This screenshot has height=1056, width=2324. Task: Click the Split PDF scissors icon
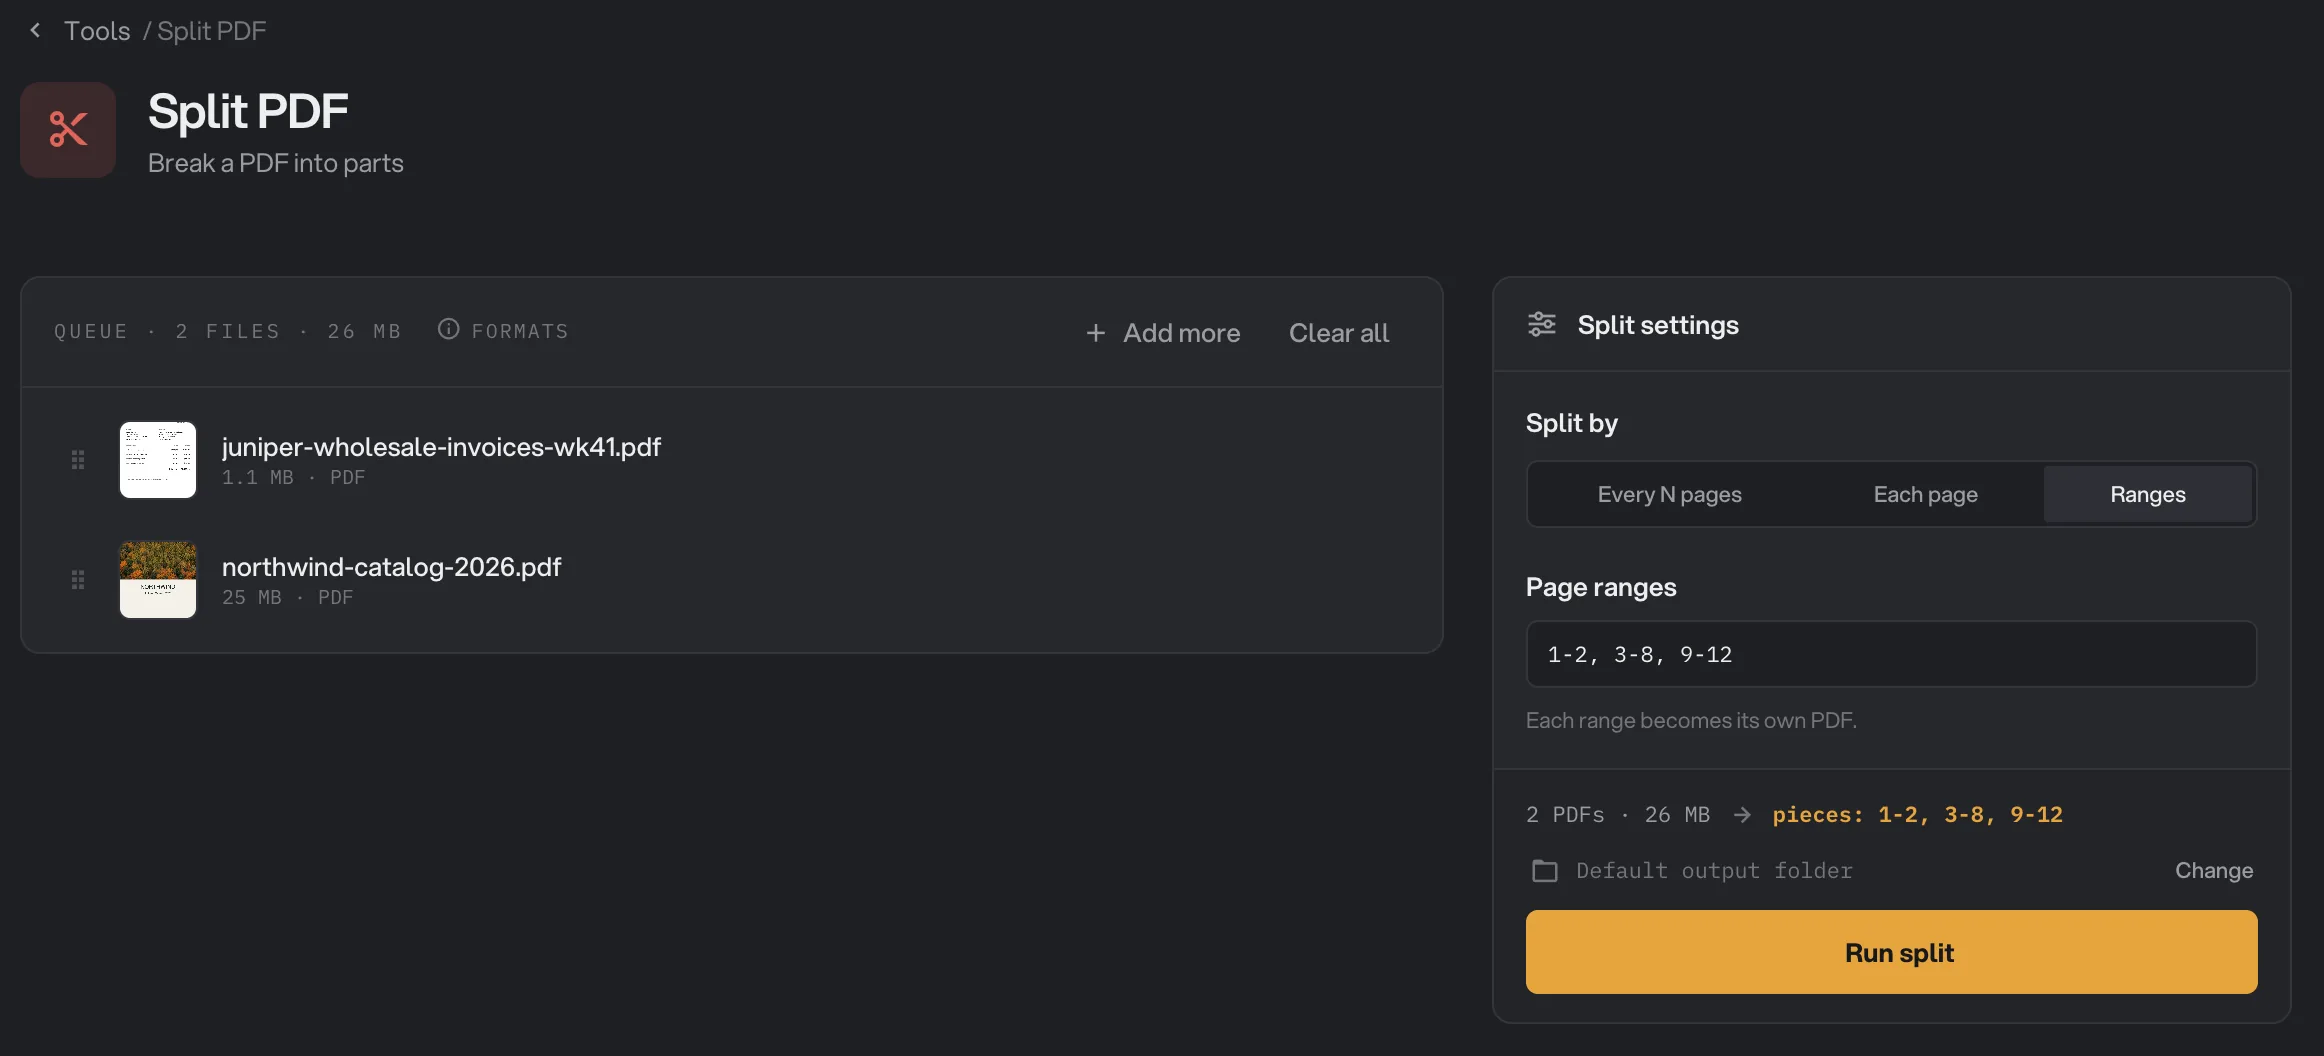point(68,130)
